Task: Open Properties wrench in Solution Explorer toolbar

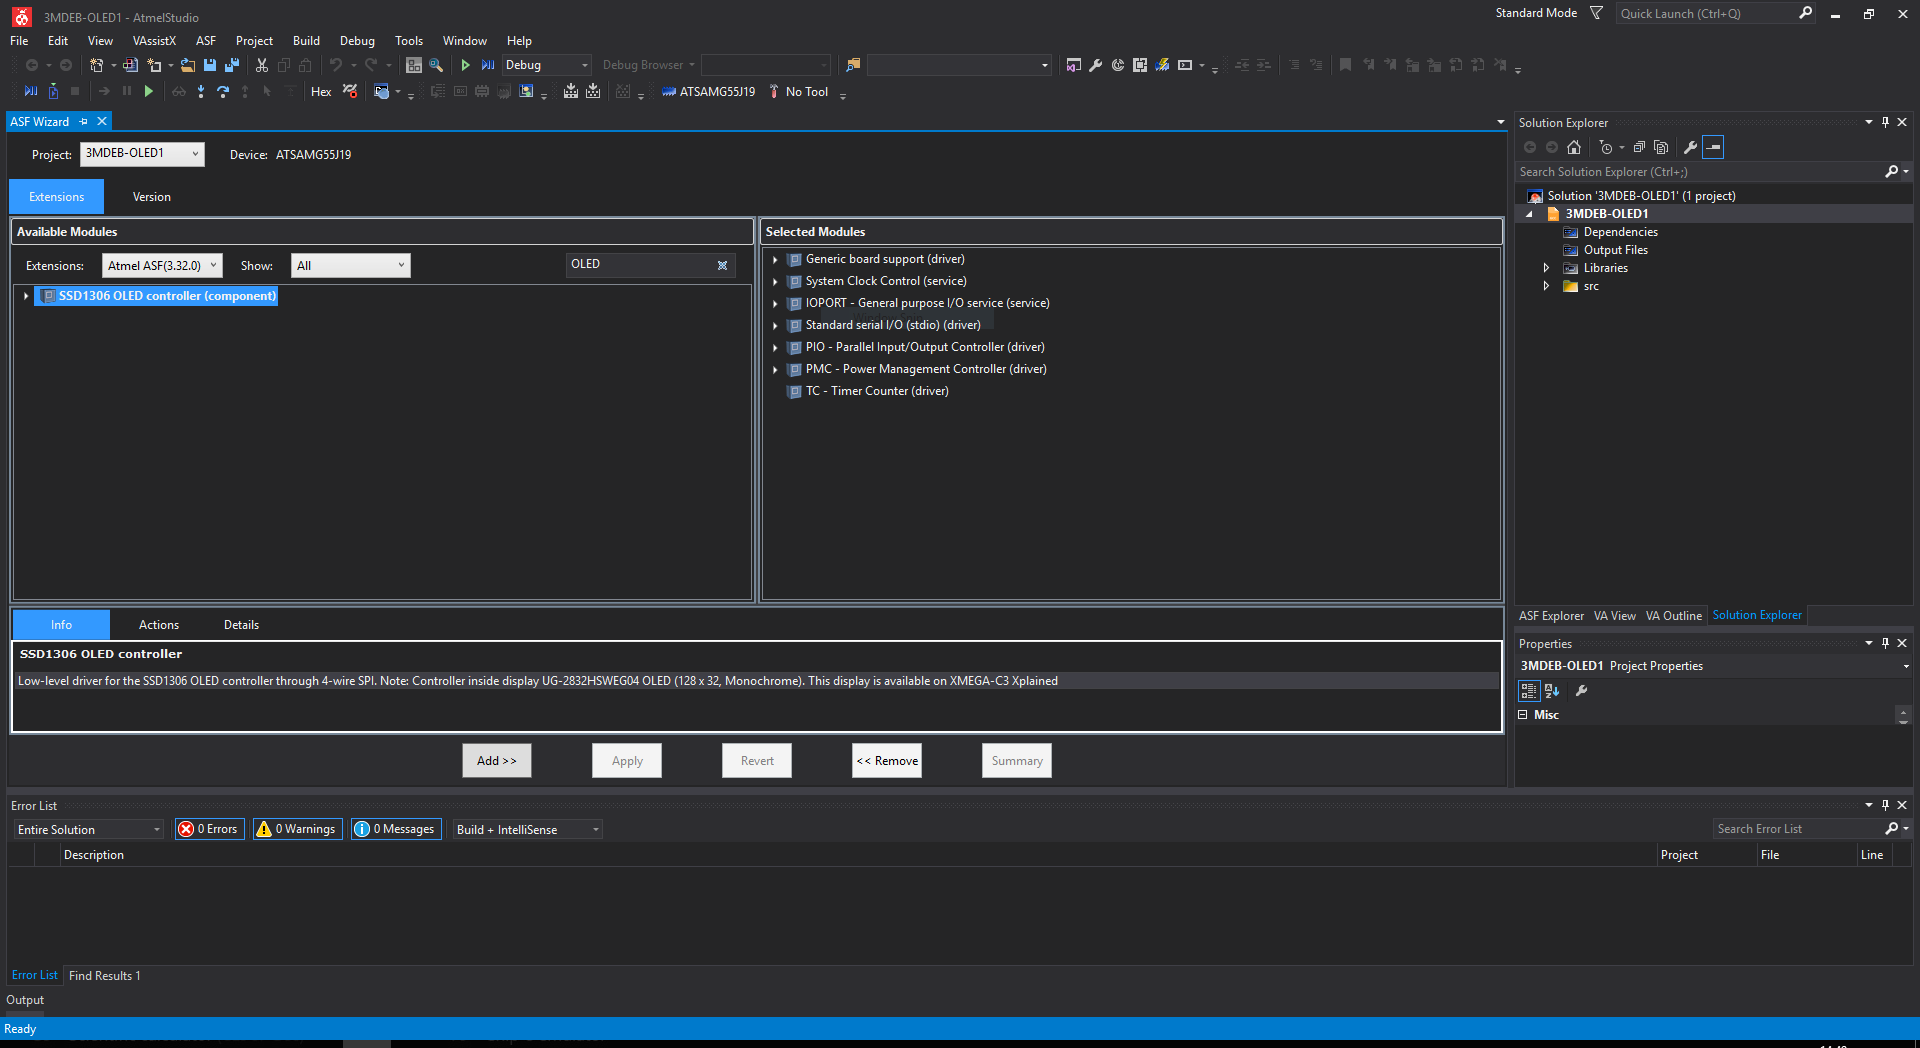Action: tap(1690, 148)
